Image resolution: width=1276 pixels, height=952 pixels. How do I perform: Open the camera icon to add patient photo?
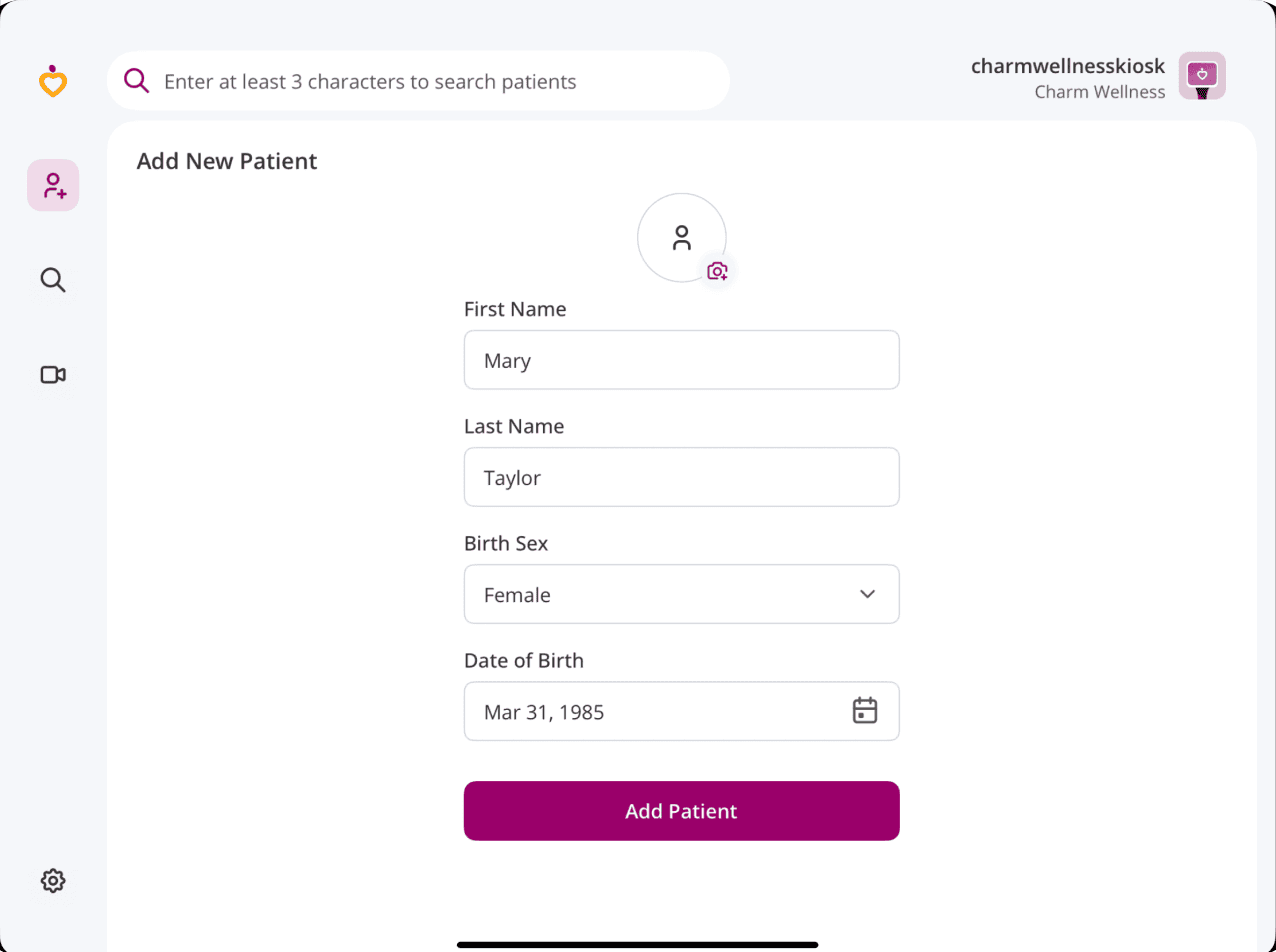coord(717,270)
